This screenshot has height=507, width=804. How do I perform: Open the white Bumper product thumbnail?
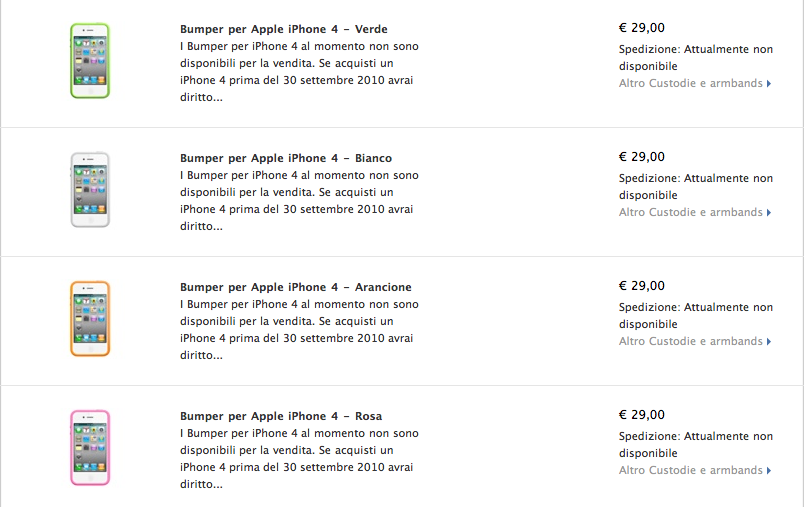[x=90, y=190]
